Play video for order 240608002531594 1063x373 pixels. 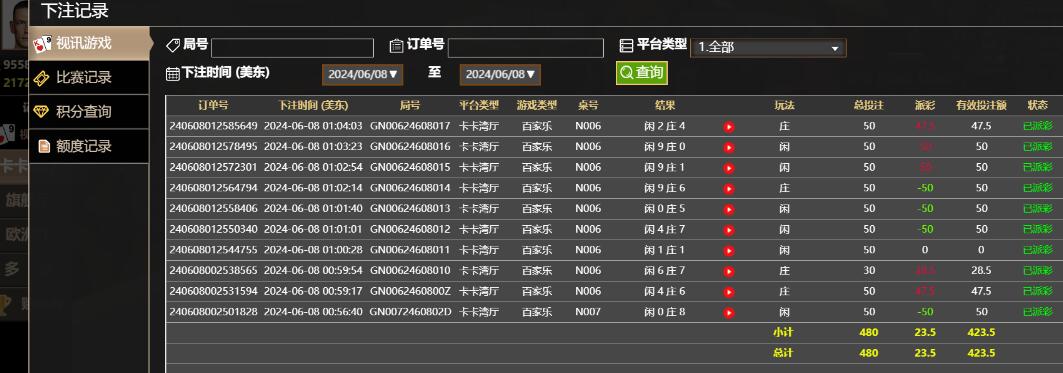(x=729, y=292)
